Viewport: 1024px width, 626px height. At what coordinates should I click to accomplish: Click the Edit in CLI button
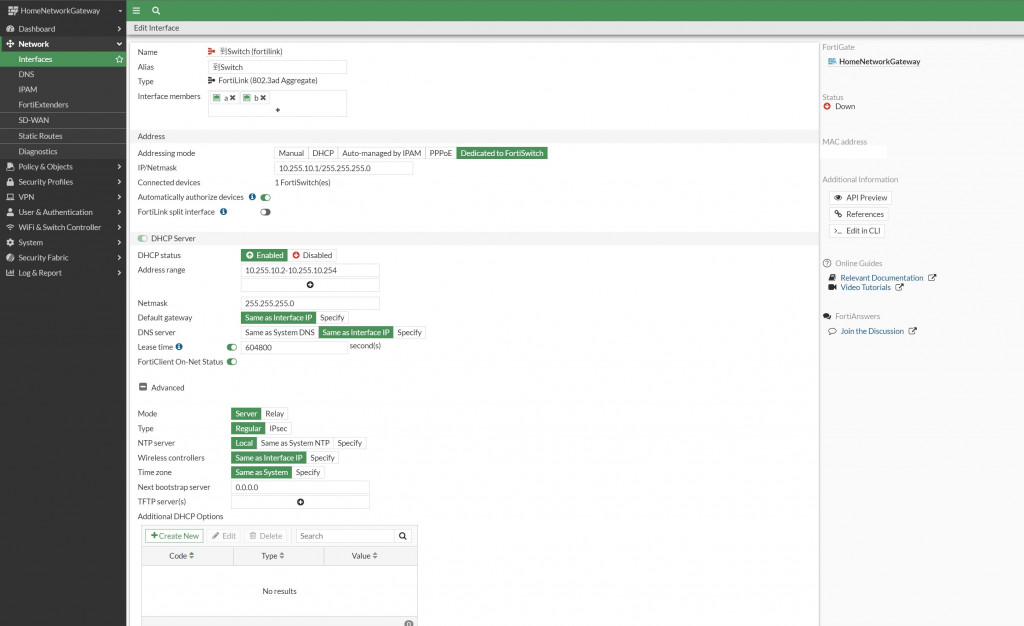[x=857, y=230]
